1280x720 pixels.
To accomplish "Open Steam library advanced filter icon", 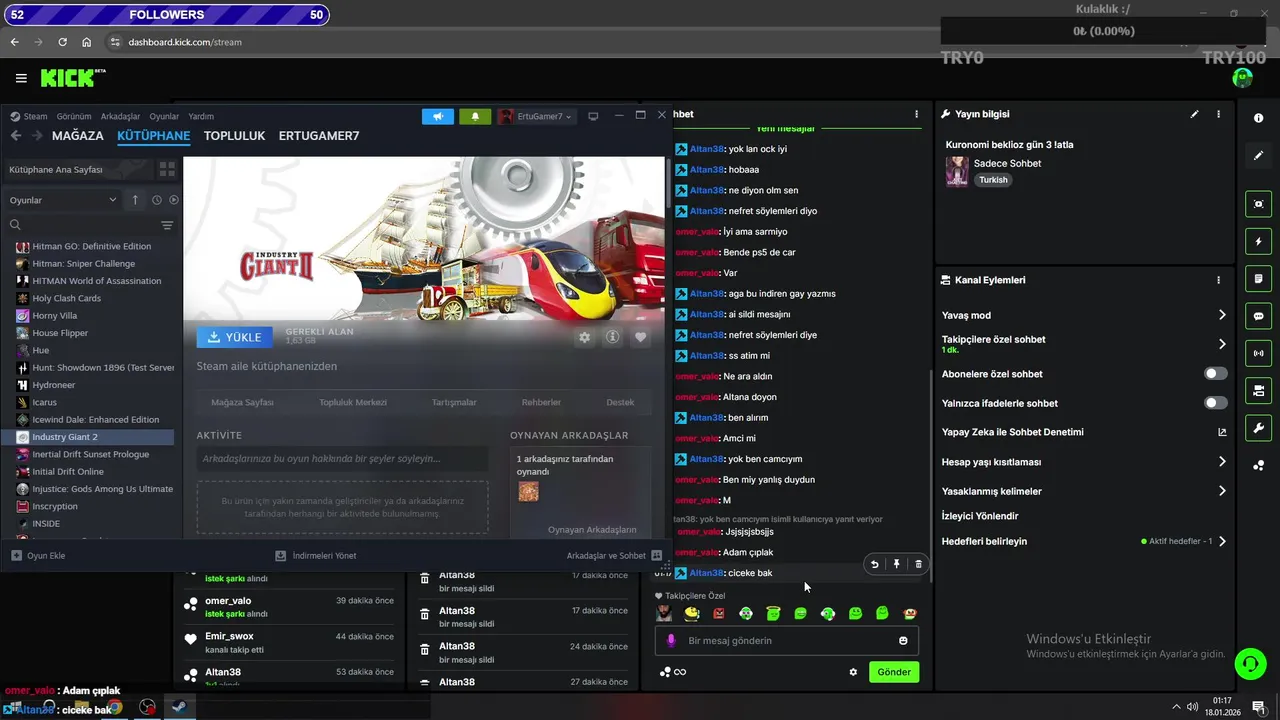I will pos(167,225).
